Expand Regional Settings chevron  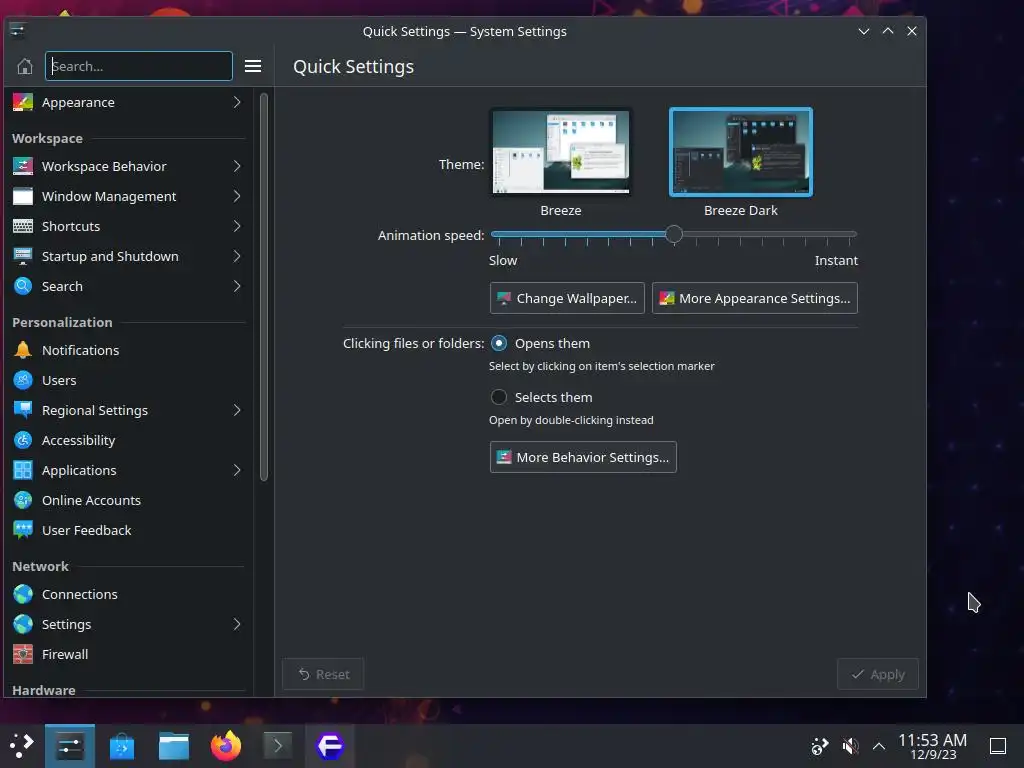pyautogui.click(x=237, y=411)
